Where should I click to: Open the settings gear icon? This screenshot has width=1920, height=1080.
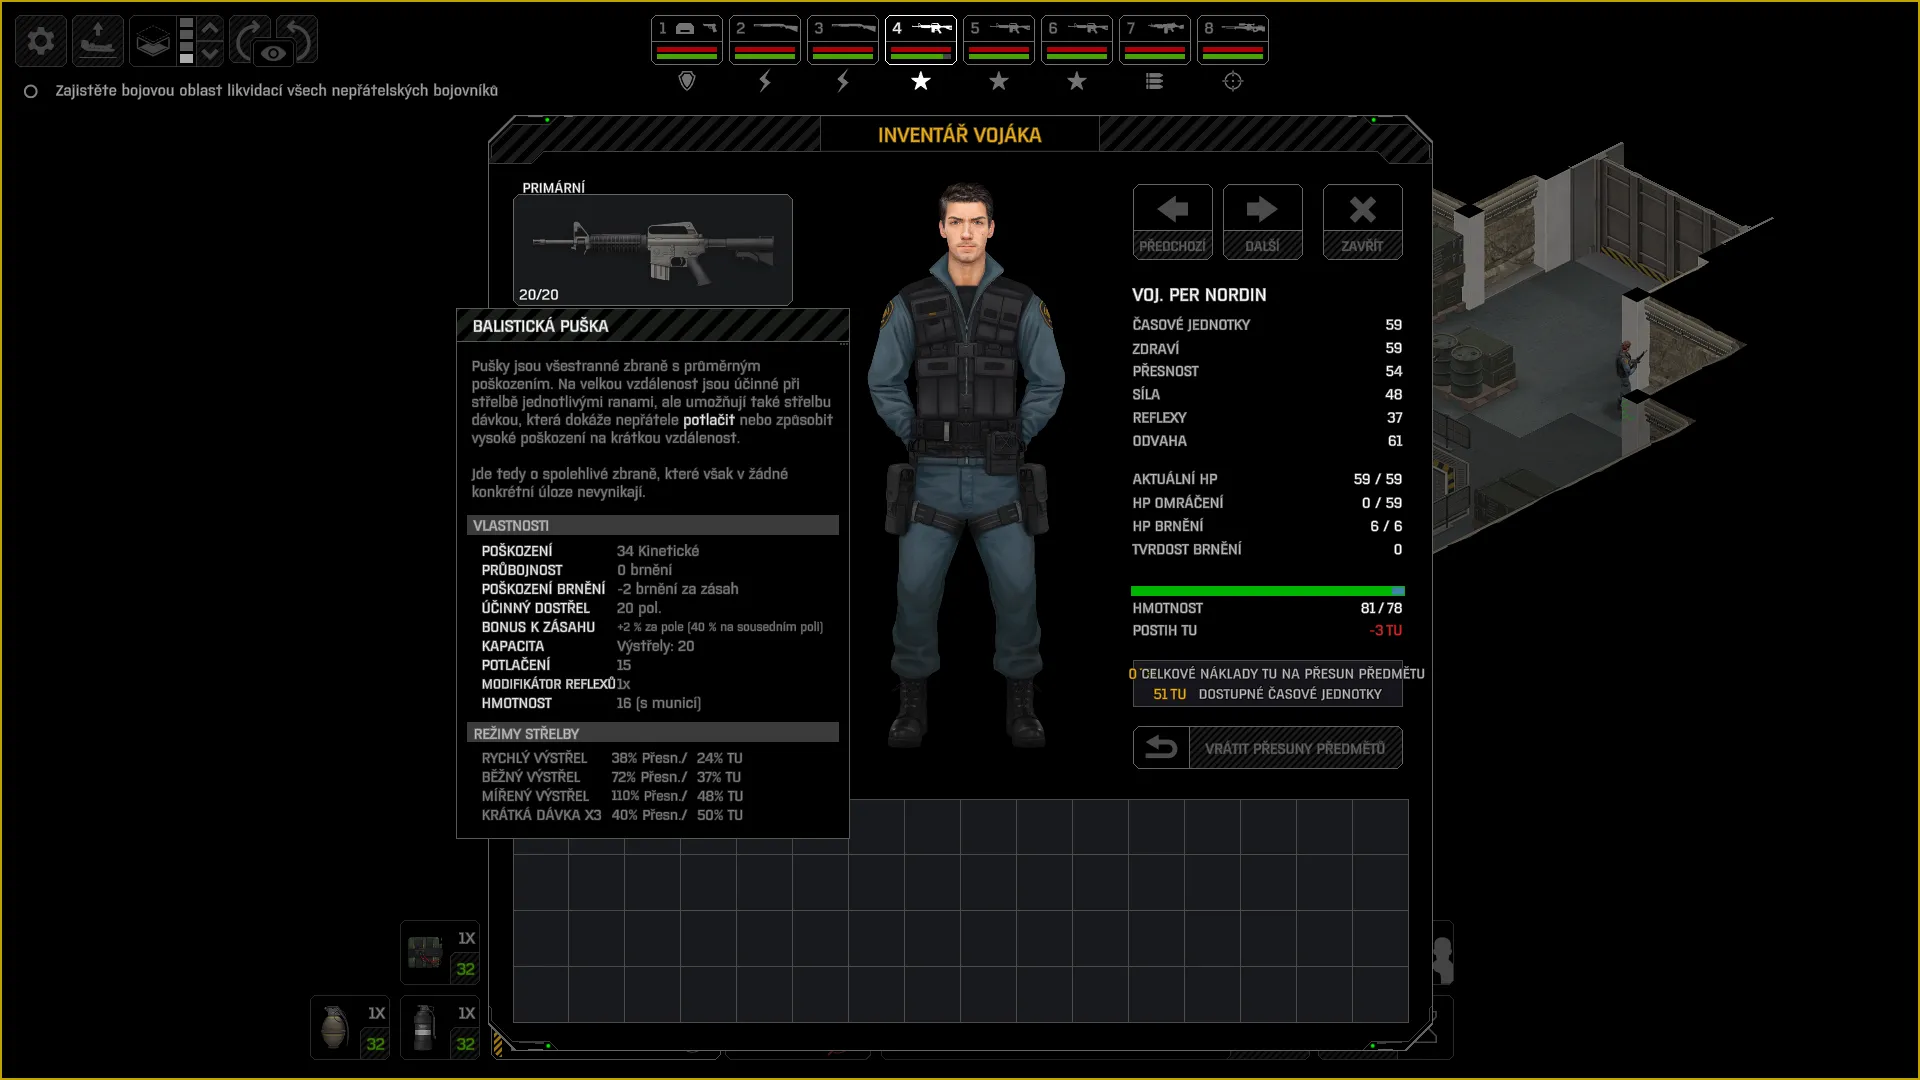(41, 41)
